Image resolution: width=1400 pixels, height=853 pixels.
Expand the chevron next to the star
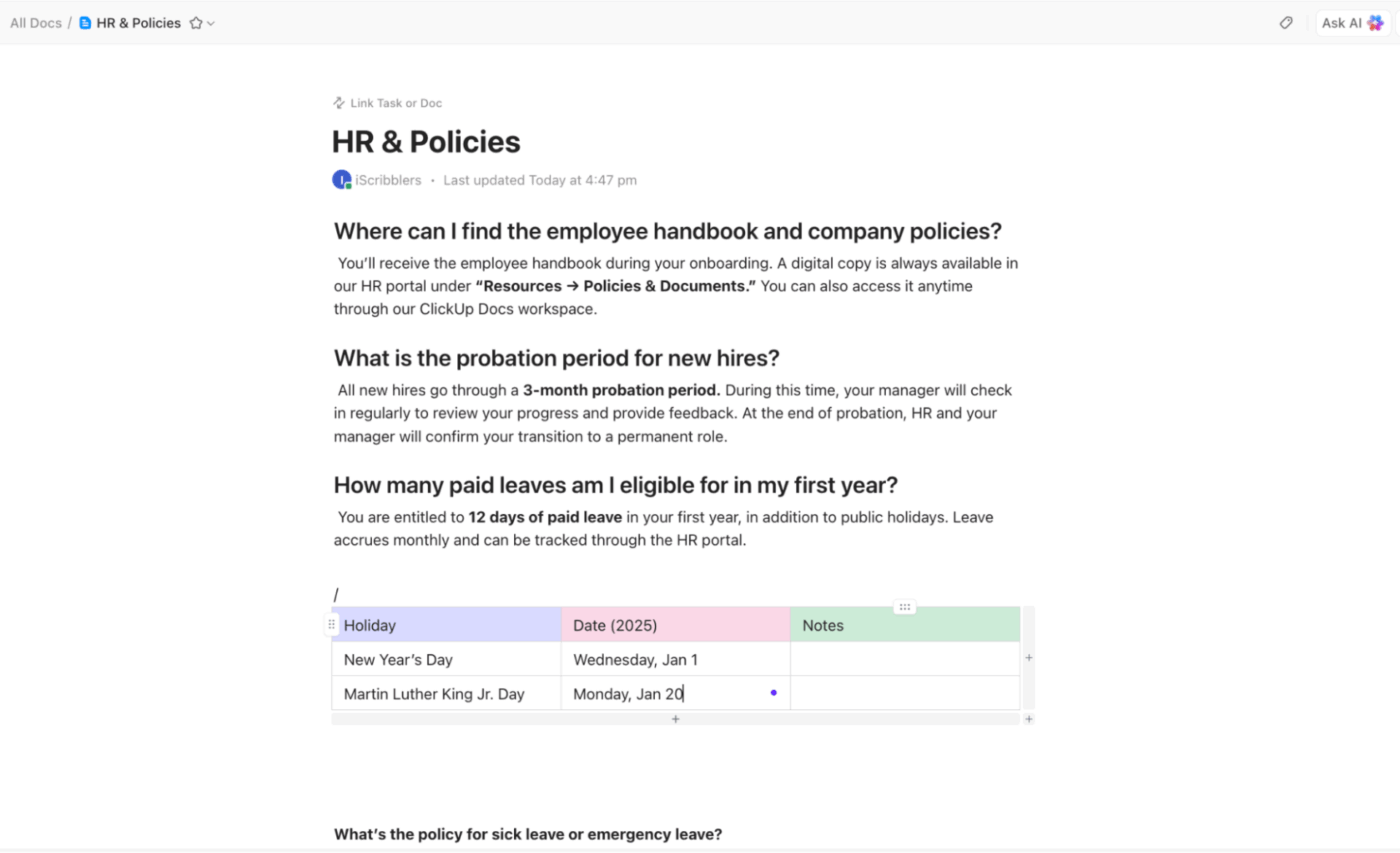(211, 23)
